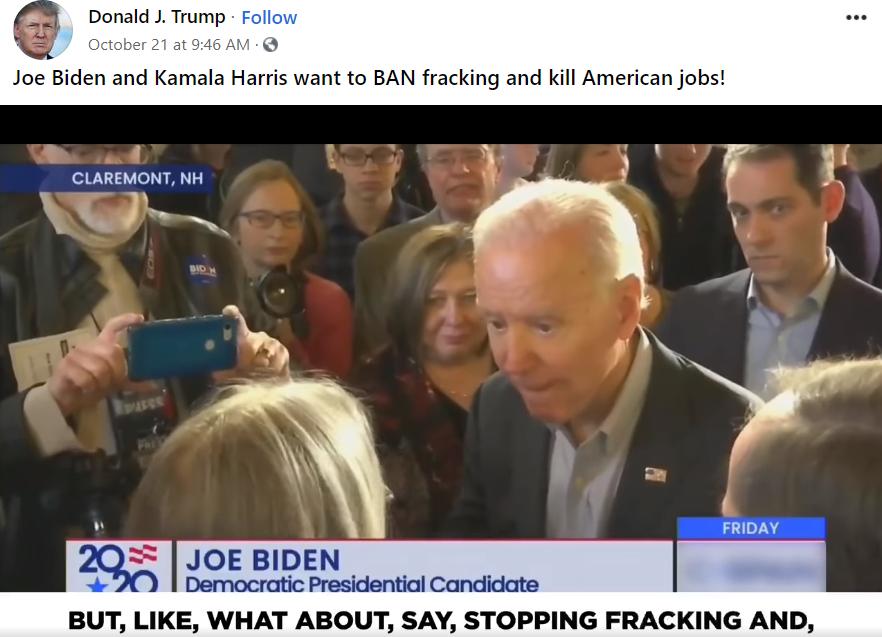Viewport: 882px width, 637px height.
Task: Click the CLAREMONT, NH location banner
Action: (x=107, y=178)
